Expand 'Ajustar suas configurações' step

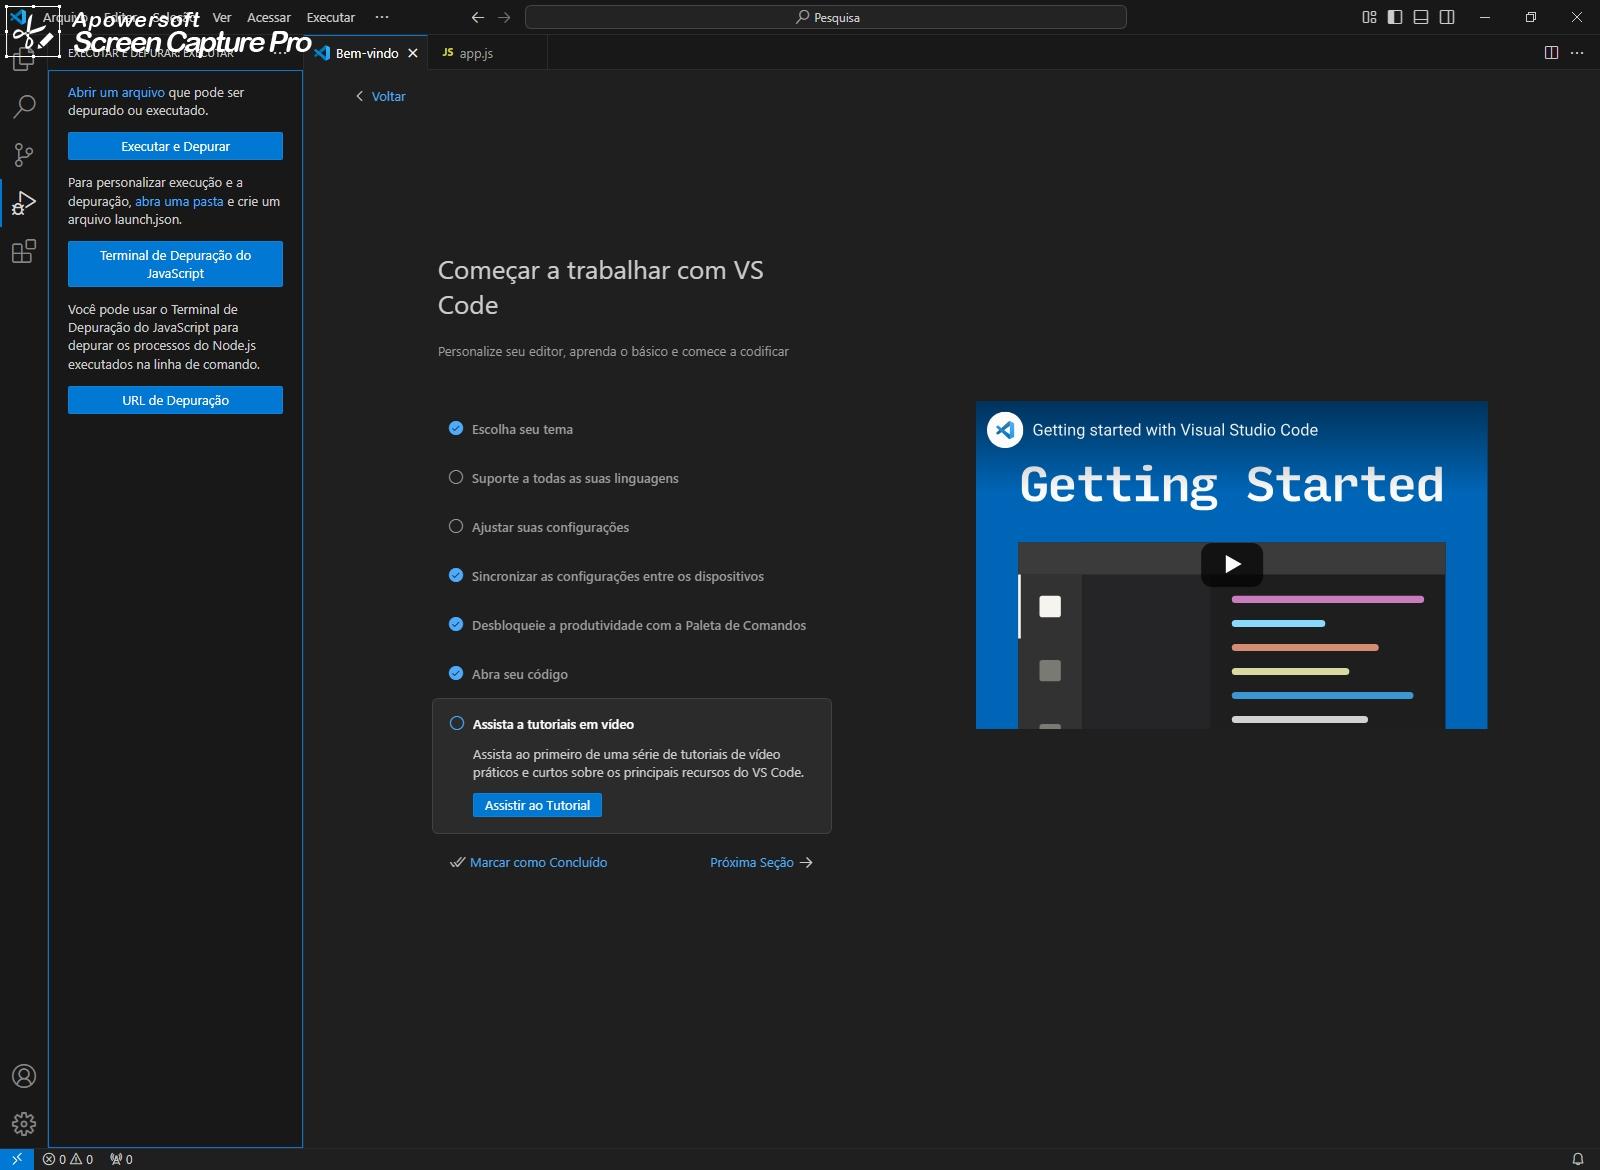click(550, 527)
